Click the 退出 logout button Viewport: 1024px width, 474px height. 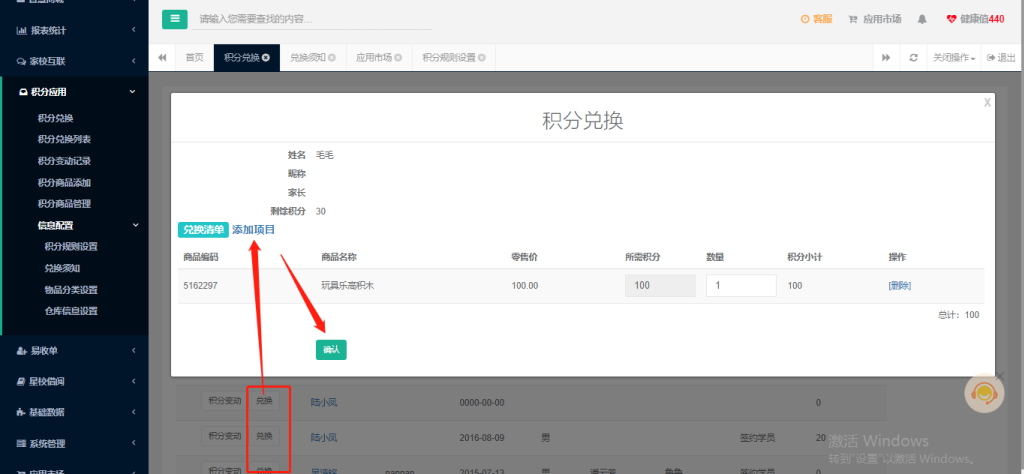tap(1002, 57)
